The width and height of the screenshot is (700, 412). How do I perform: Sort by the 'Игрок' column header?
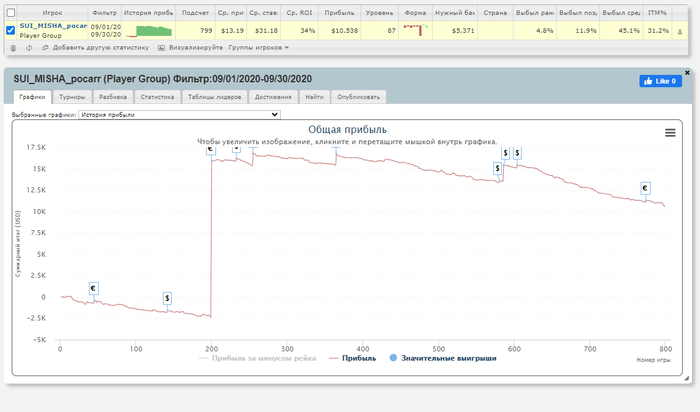point(53,13)
